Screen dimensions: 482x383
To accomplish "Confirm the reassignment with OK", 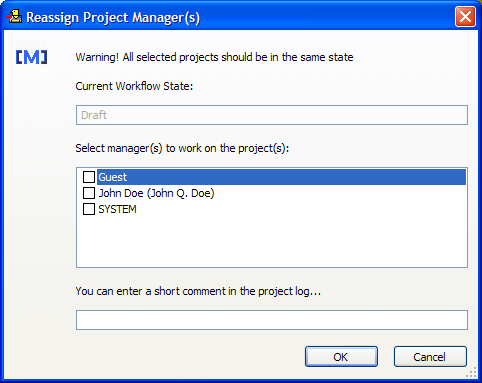I will pos(341,357).
